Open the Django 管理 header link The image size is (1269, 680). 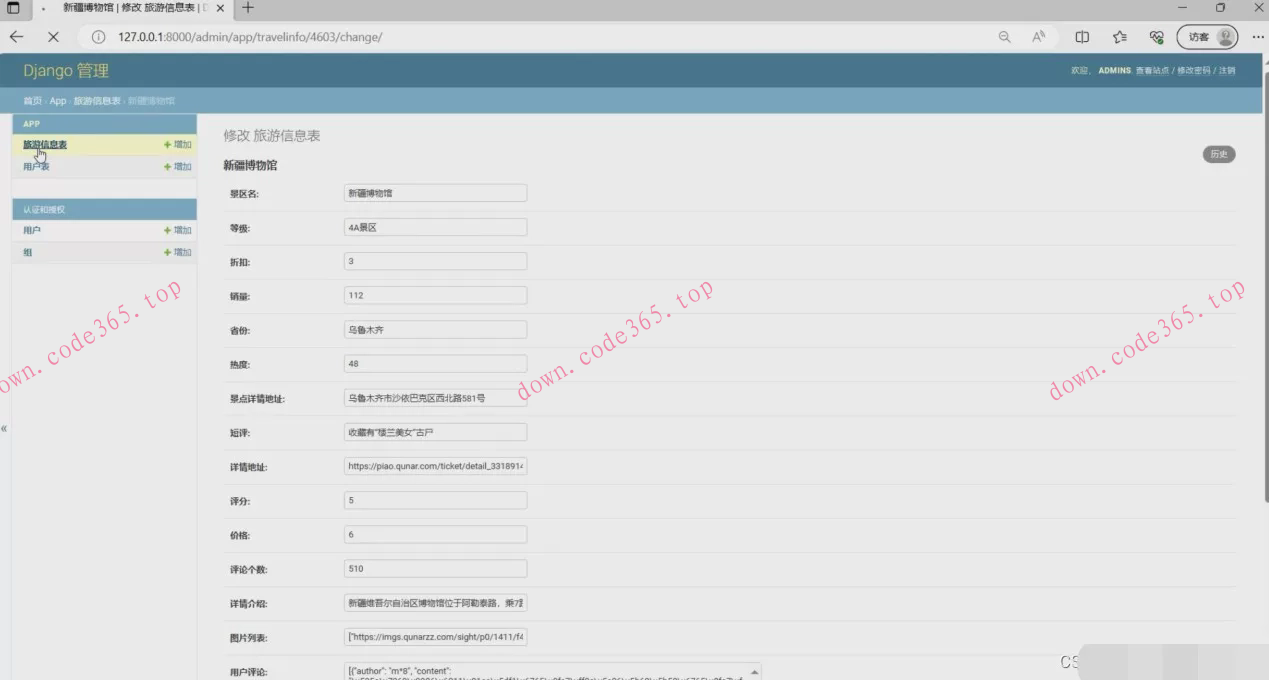[66, 71]
